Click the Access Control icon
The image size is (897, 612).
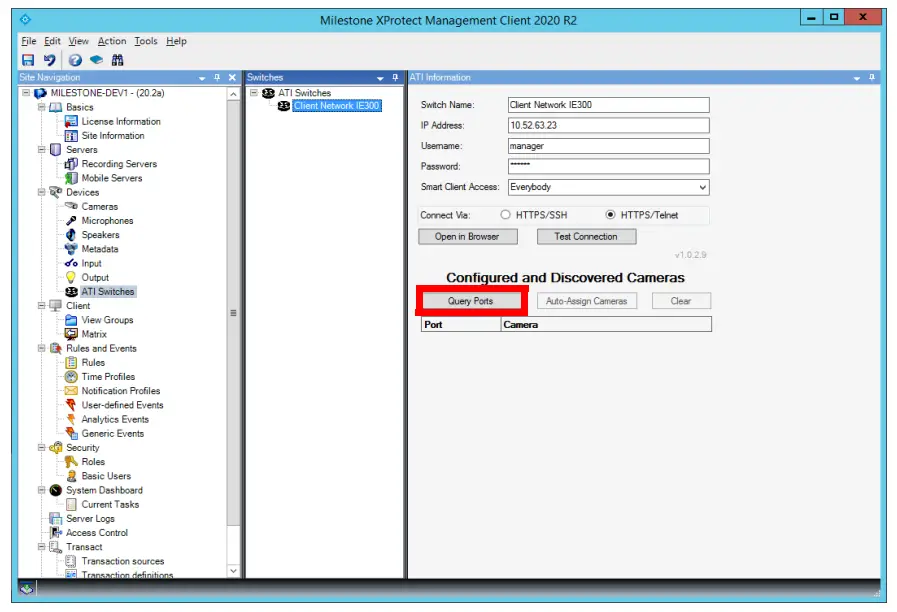[55, 532]
